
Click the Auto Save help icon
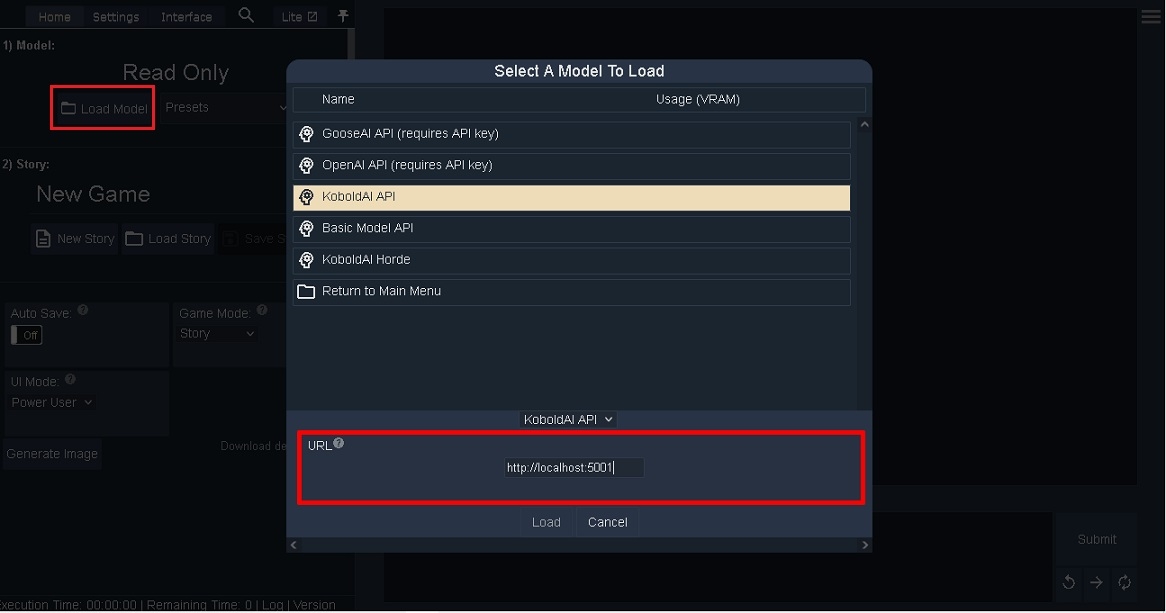pos(83,310)
